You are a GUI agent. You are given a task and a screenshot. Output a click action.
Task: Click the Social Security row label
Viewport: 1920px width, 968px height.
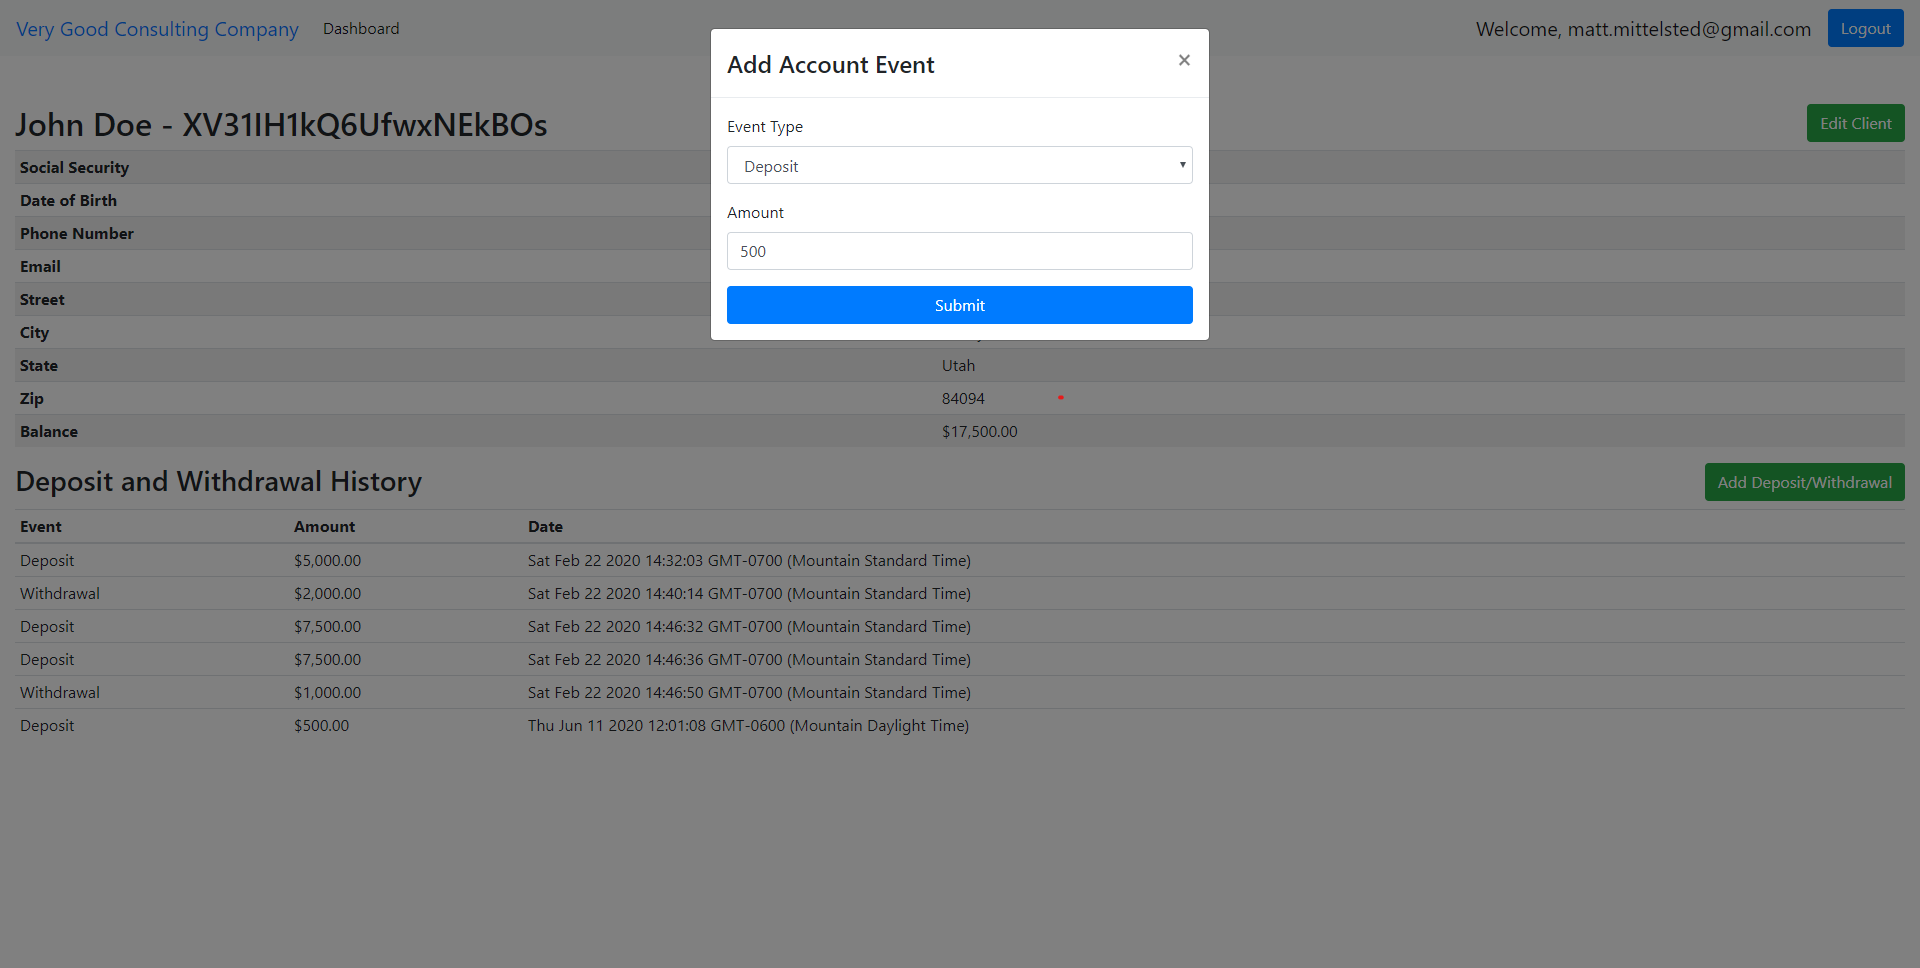(x=74, y=167)
